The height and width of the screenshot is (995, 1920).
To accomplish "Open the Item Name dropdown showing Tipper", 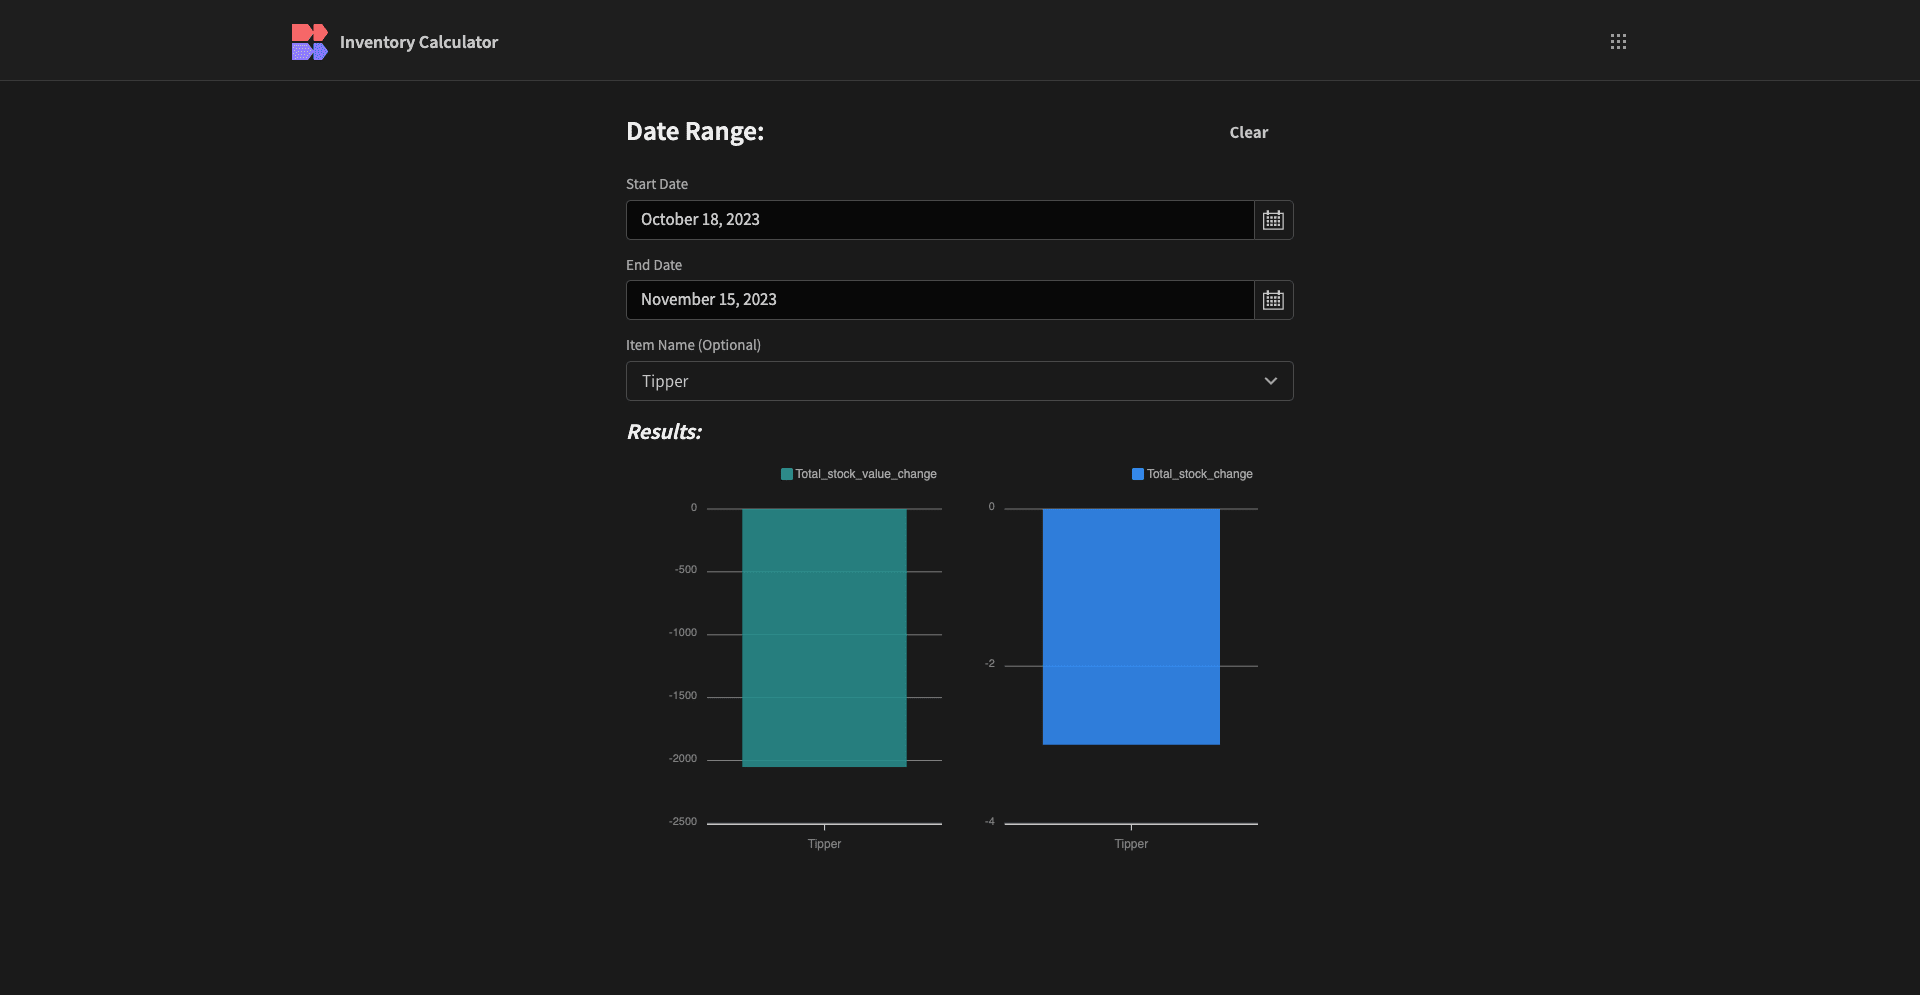I will tap(960, 381).
